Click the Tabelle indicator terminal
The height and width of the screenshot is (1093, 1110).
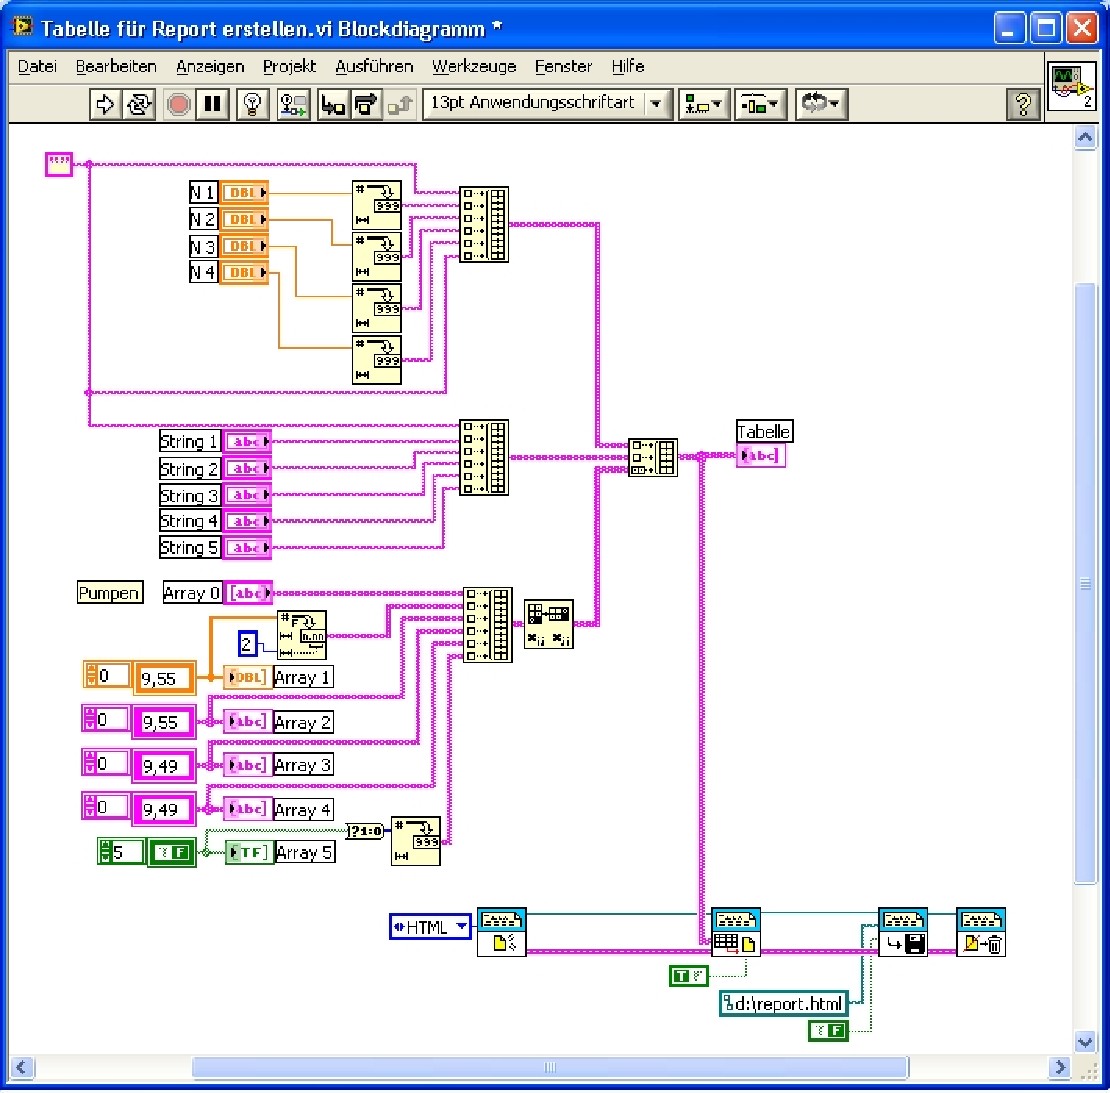(761, 456)
